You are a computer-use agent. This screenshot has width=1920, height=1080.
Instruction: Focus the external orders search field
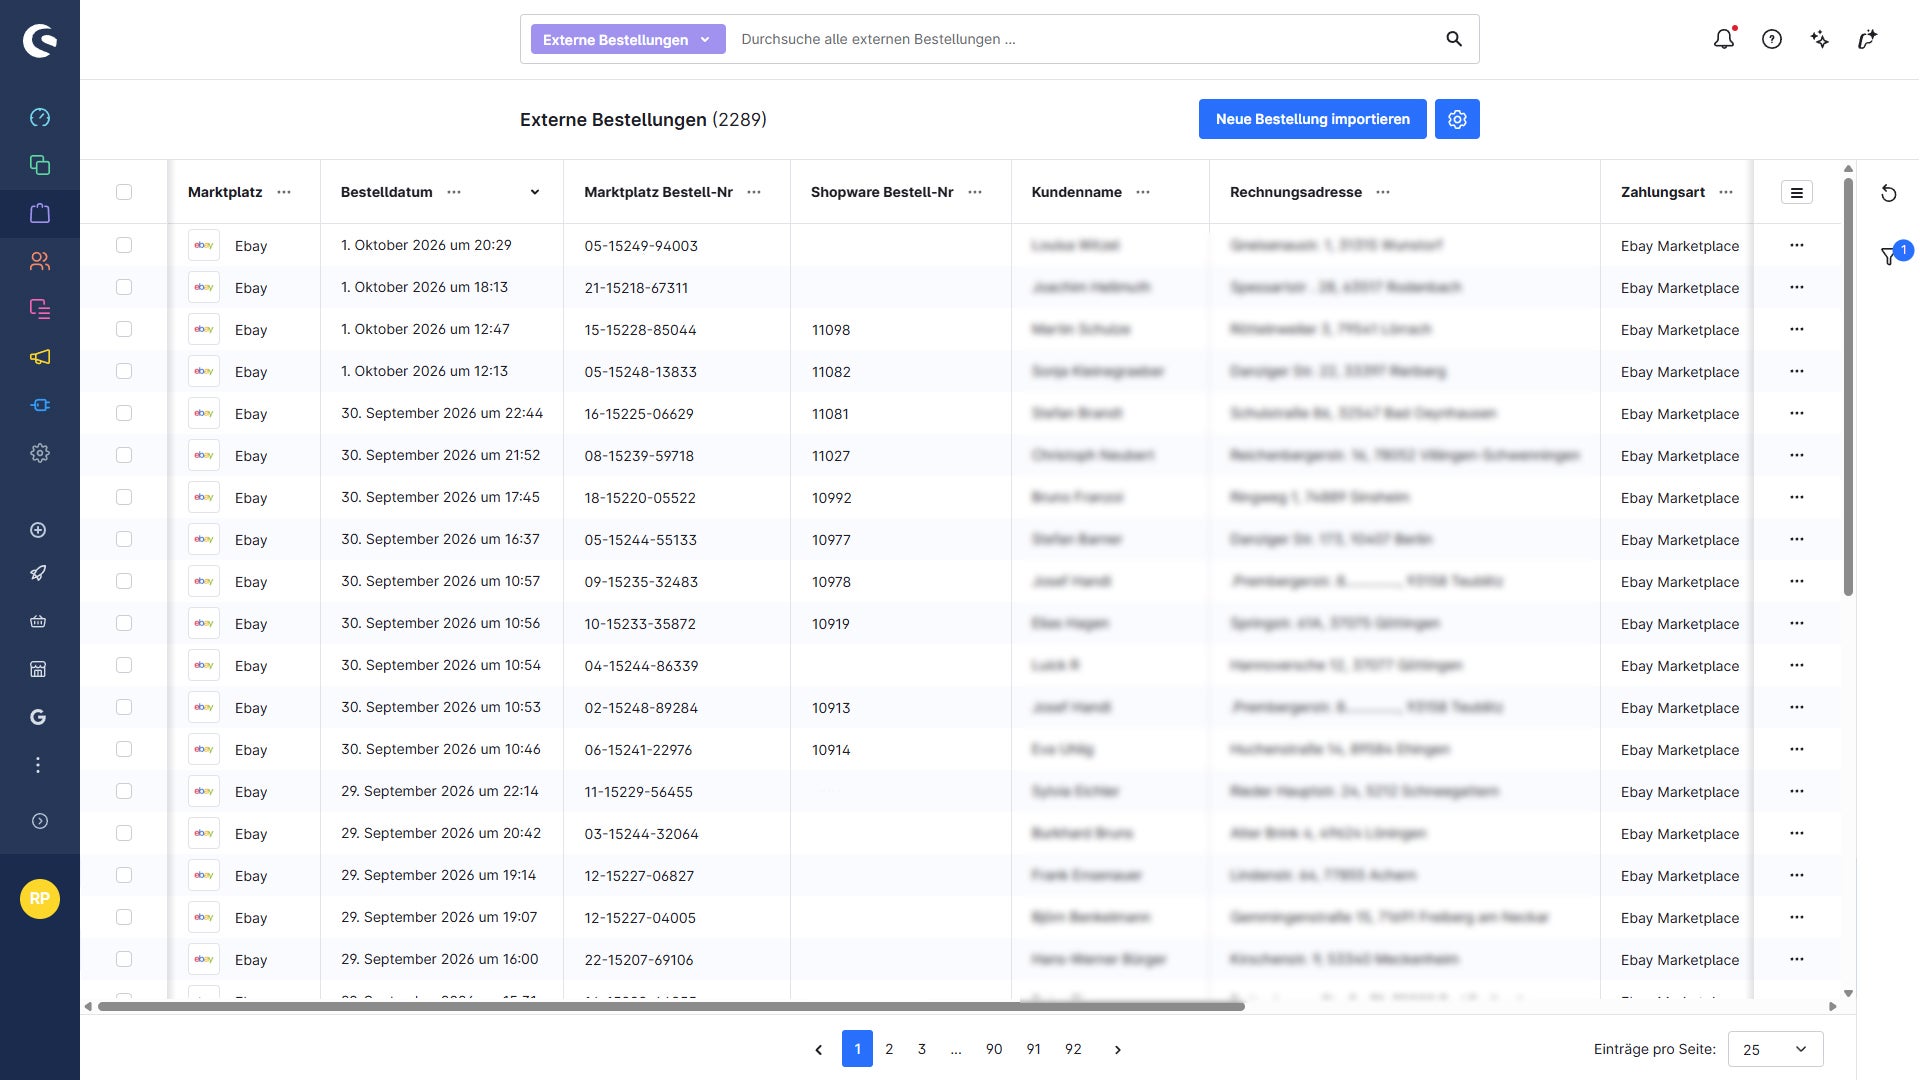tap(1085, 39)
